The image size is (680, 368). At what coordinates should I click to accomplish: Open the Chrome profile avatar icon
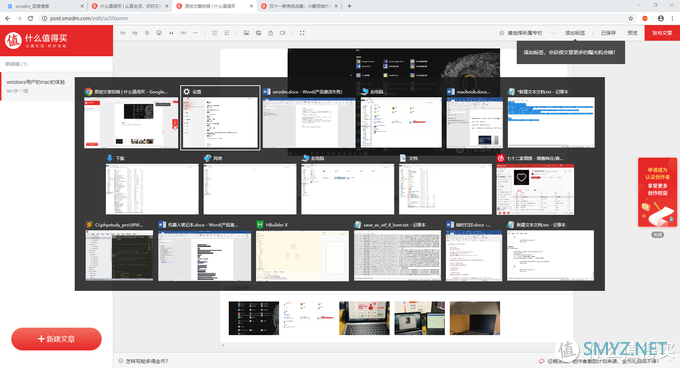point(660,18)
